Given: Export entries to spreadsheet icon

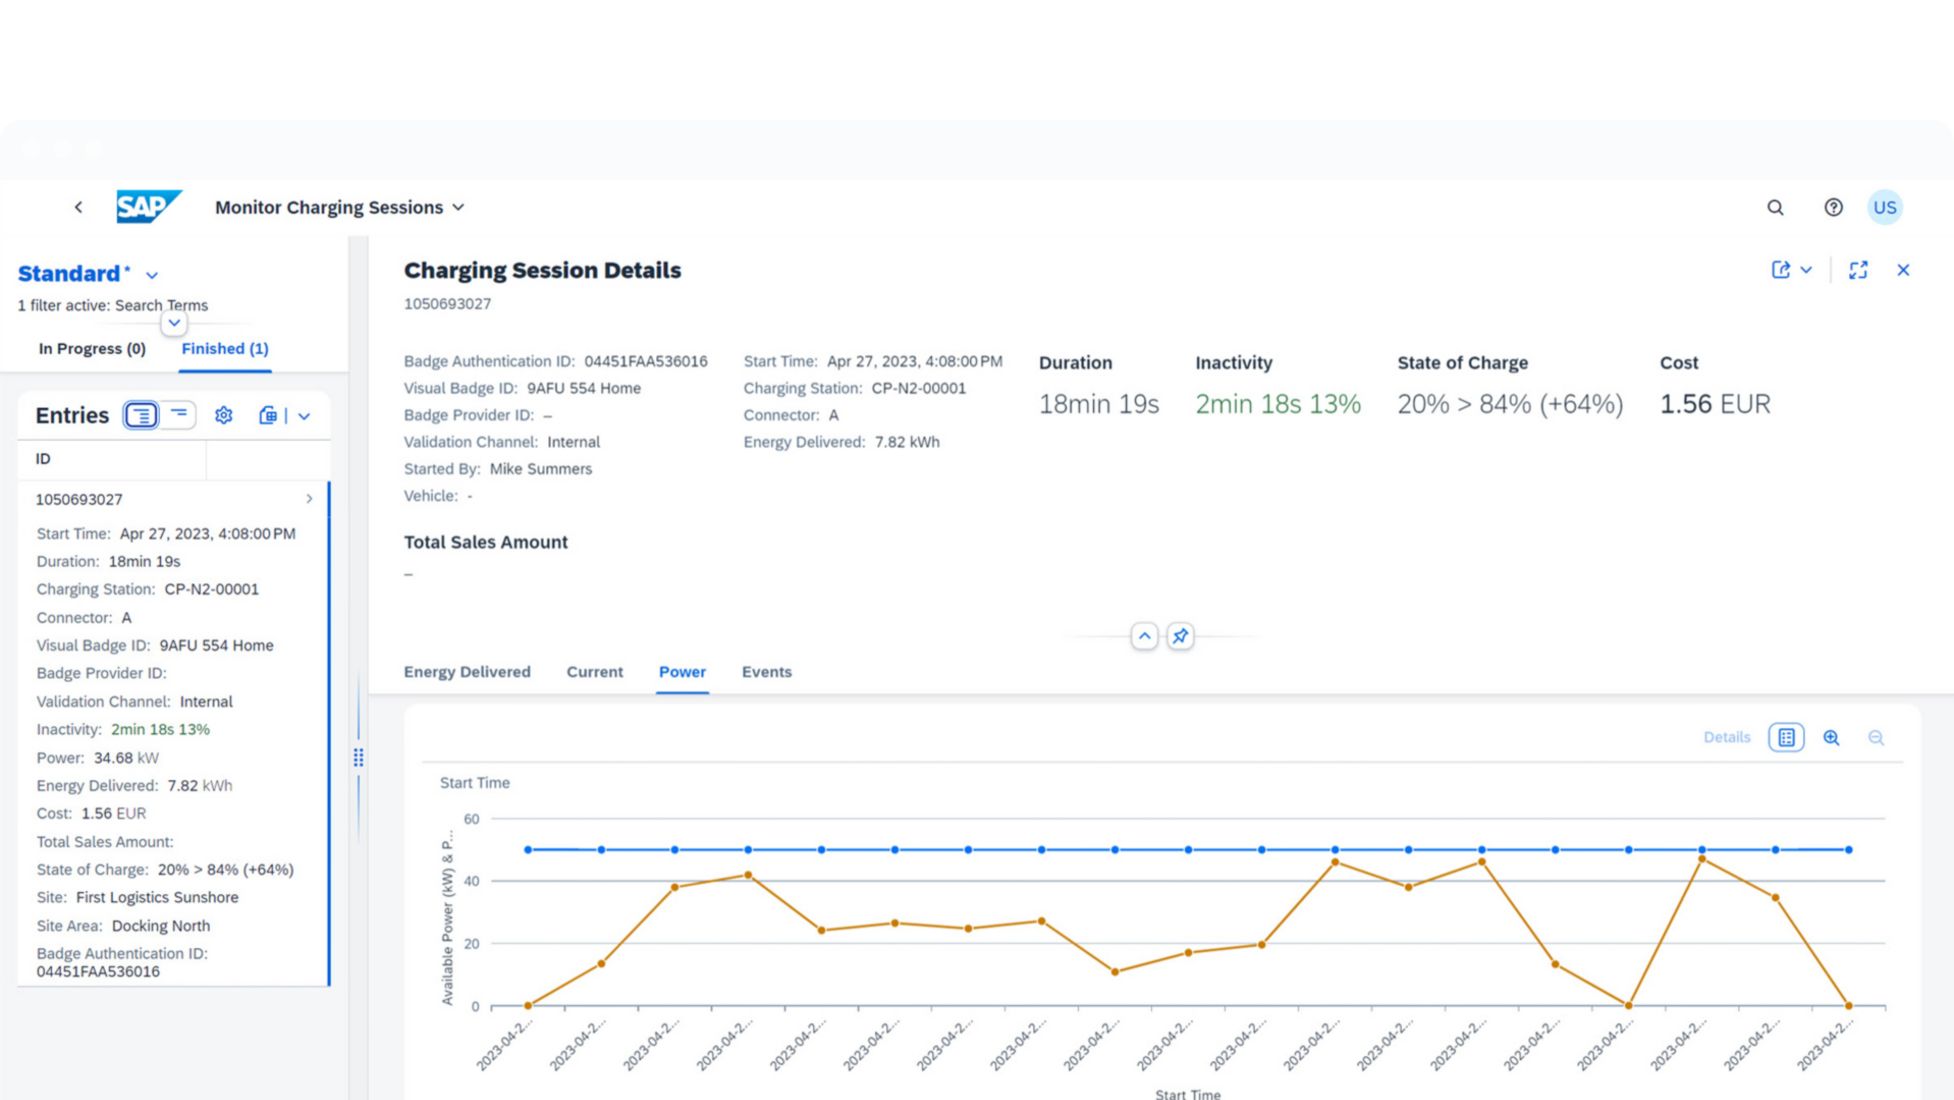Looking at the screenshot, I should point(268,415).
